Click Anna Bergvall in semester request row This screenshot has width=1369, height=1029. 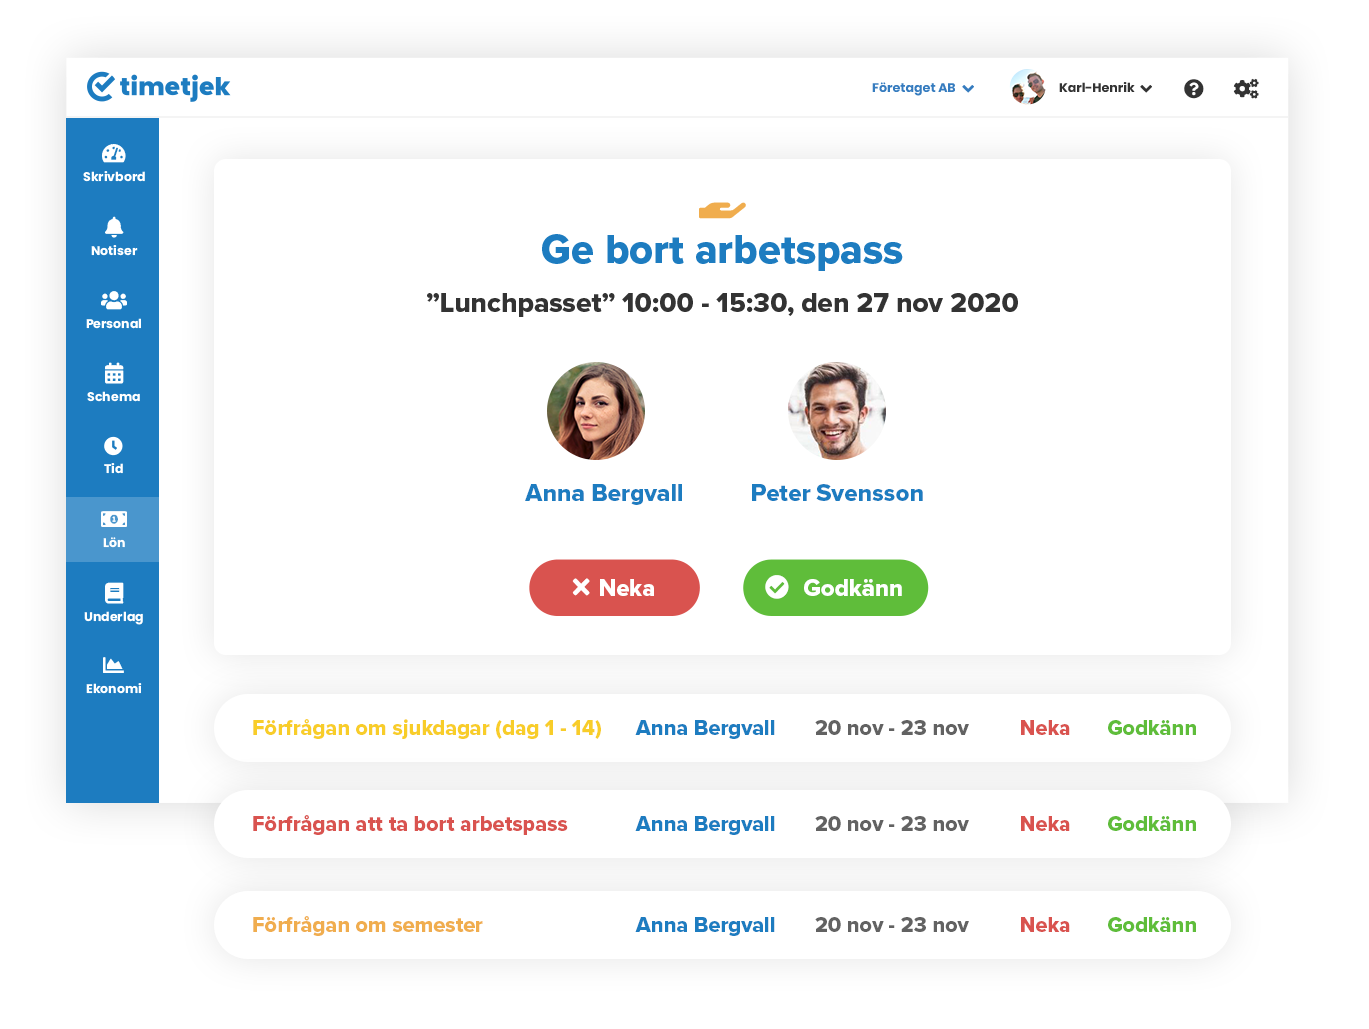click(705, 925)
